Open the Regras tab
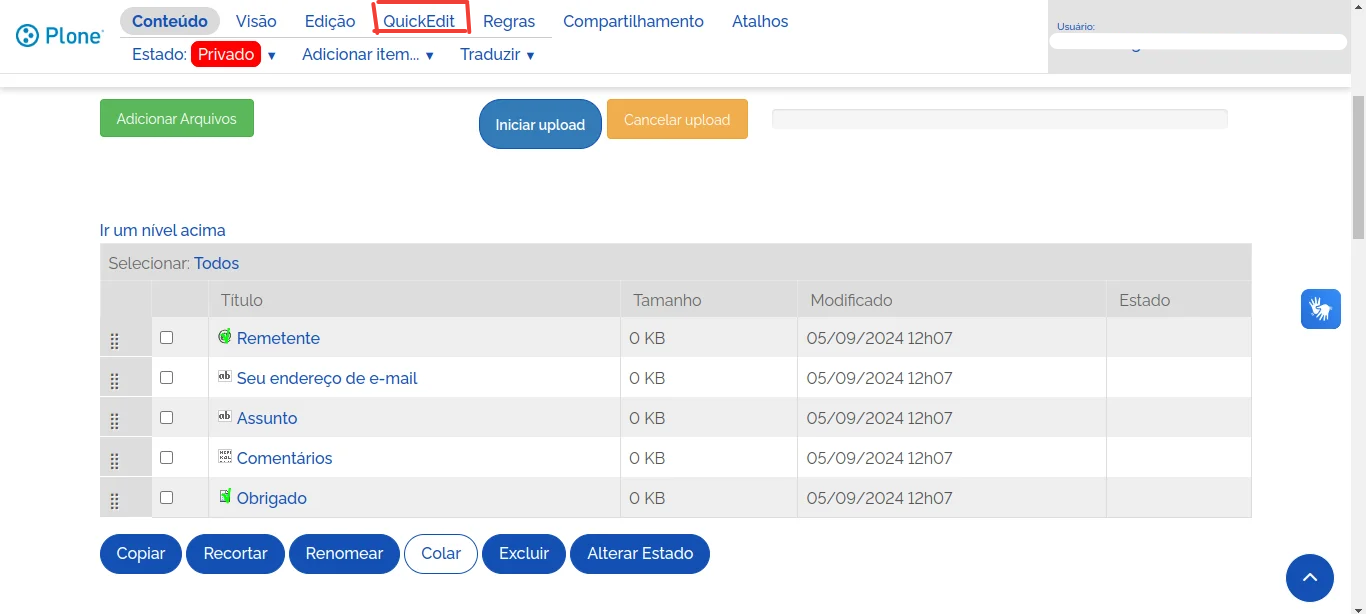The height and width of the screenshot is (614, 1366). (509, 21)
